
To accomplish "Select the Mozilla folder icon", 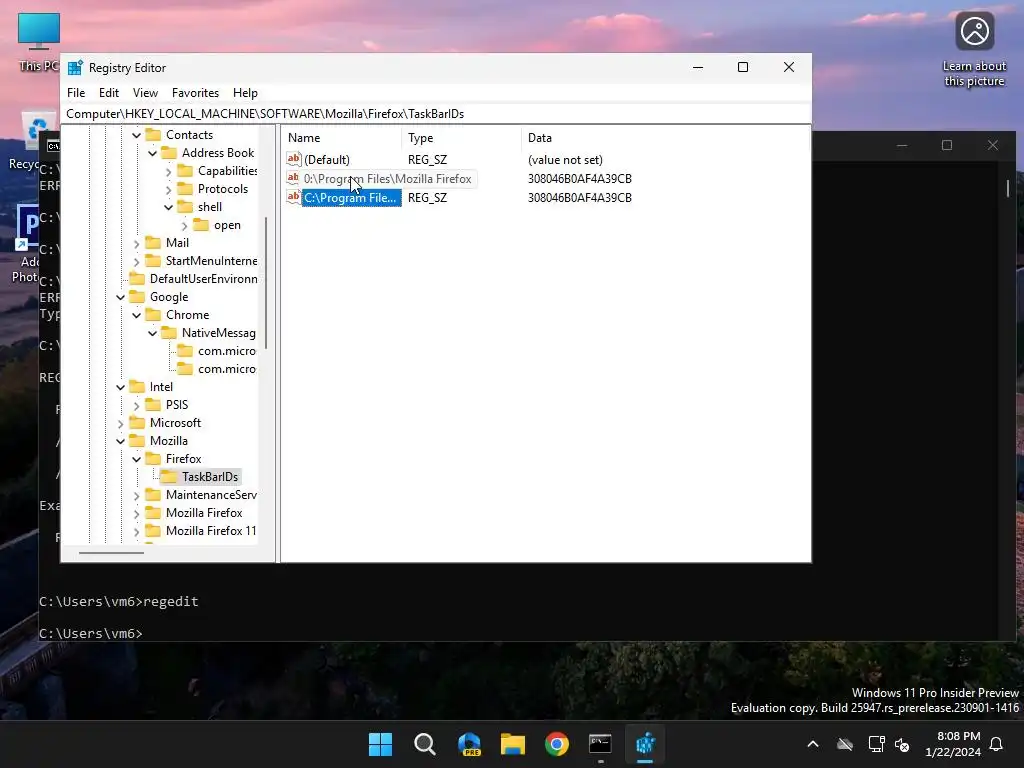I will [137, 441].
